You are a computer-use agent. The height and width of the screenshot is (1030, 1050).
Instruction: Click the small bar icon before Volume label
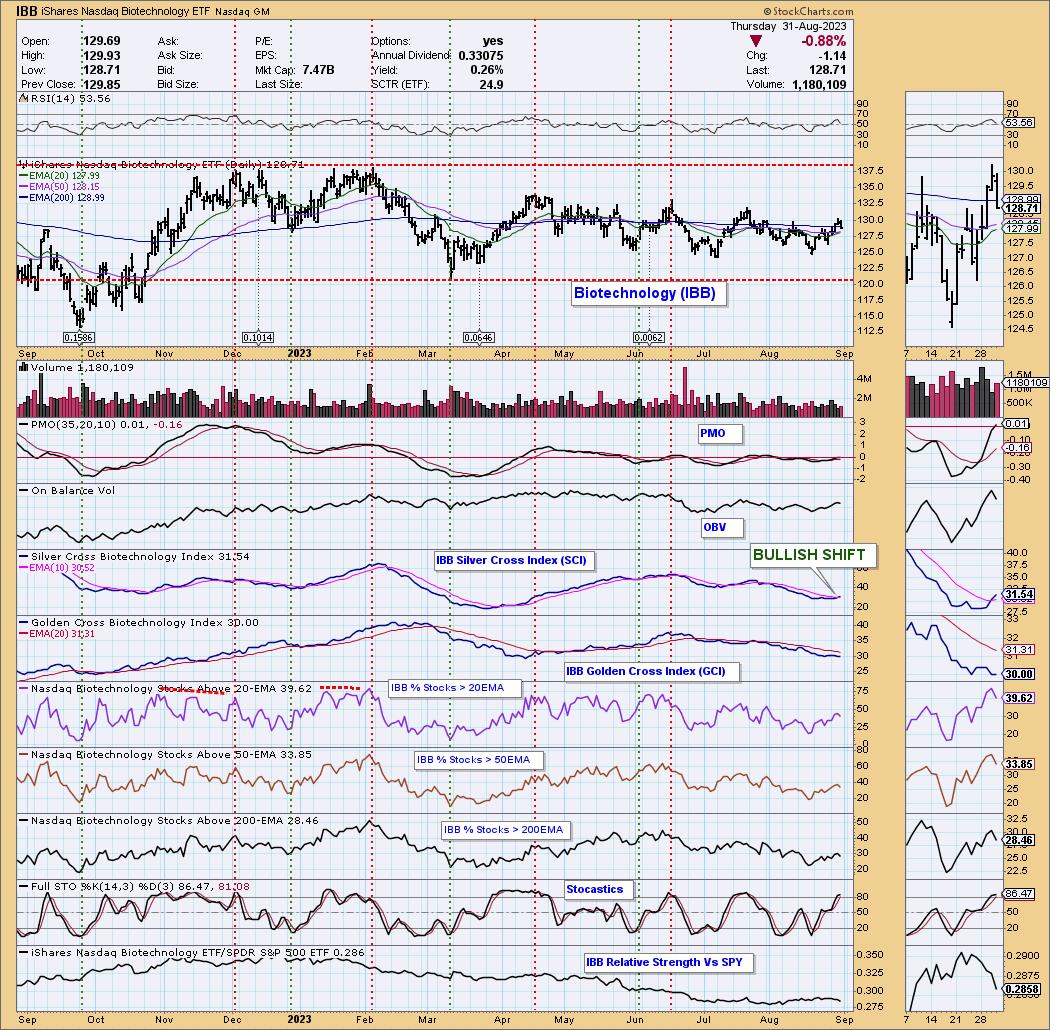pyautogui.click(x=23, y=367)
